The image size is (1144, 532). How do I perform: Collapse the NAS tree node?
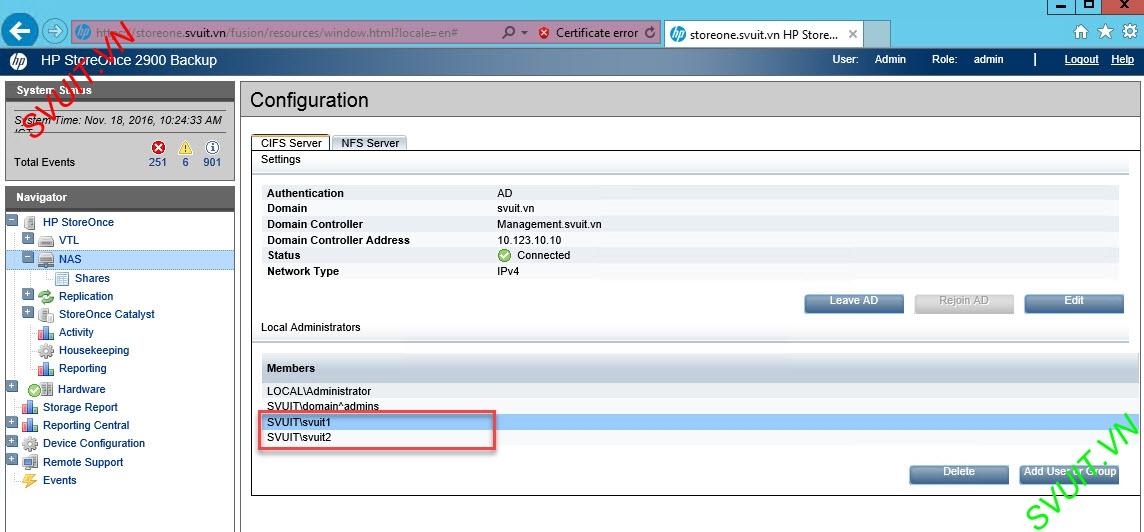28,258
